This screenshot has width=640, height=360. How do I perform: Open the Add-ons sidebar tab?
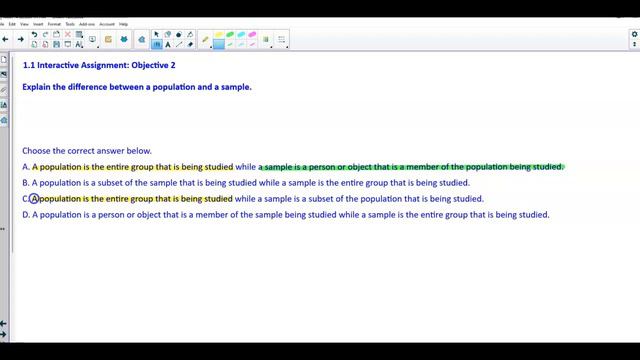pos(4,120)
